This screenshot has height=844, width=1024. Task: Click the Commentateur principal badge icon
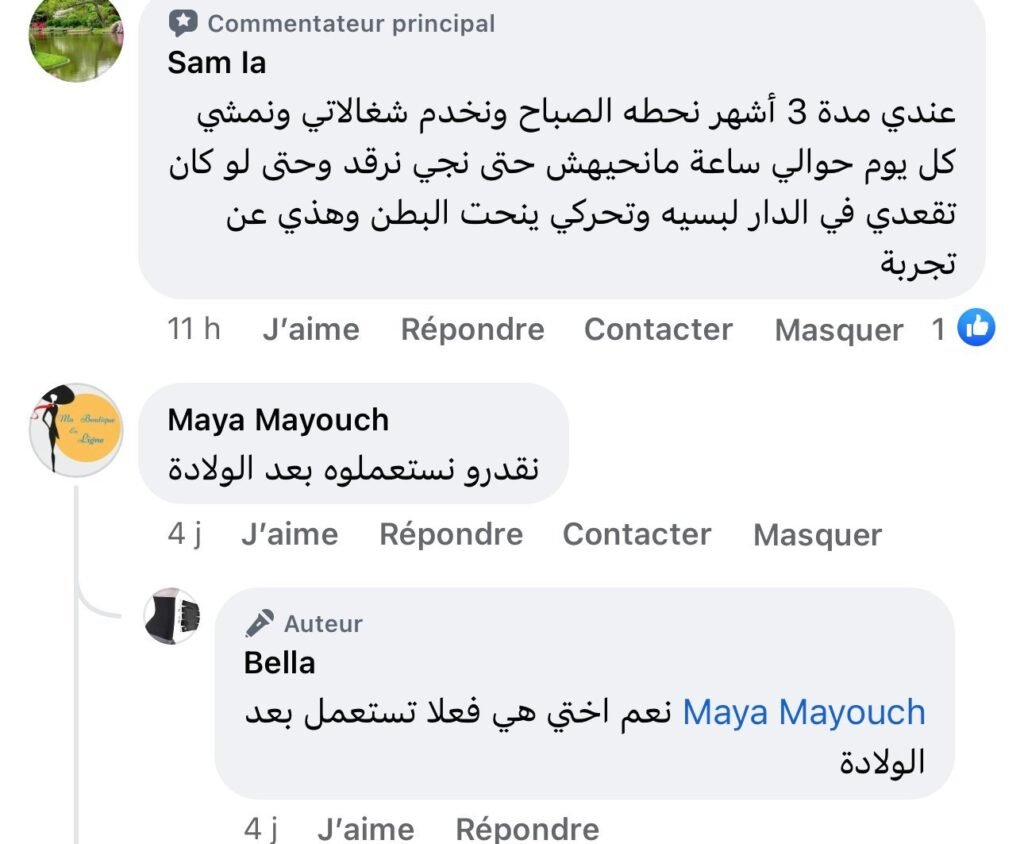181,23
